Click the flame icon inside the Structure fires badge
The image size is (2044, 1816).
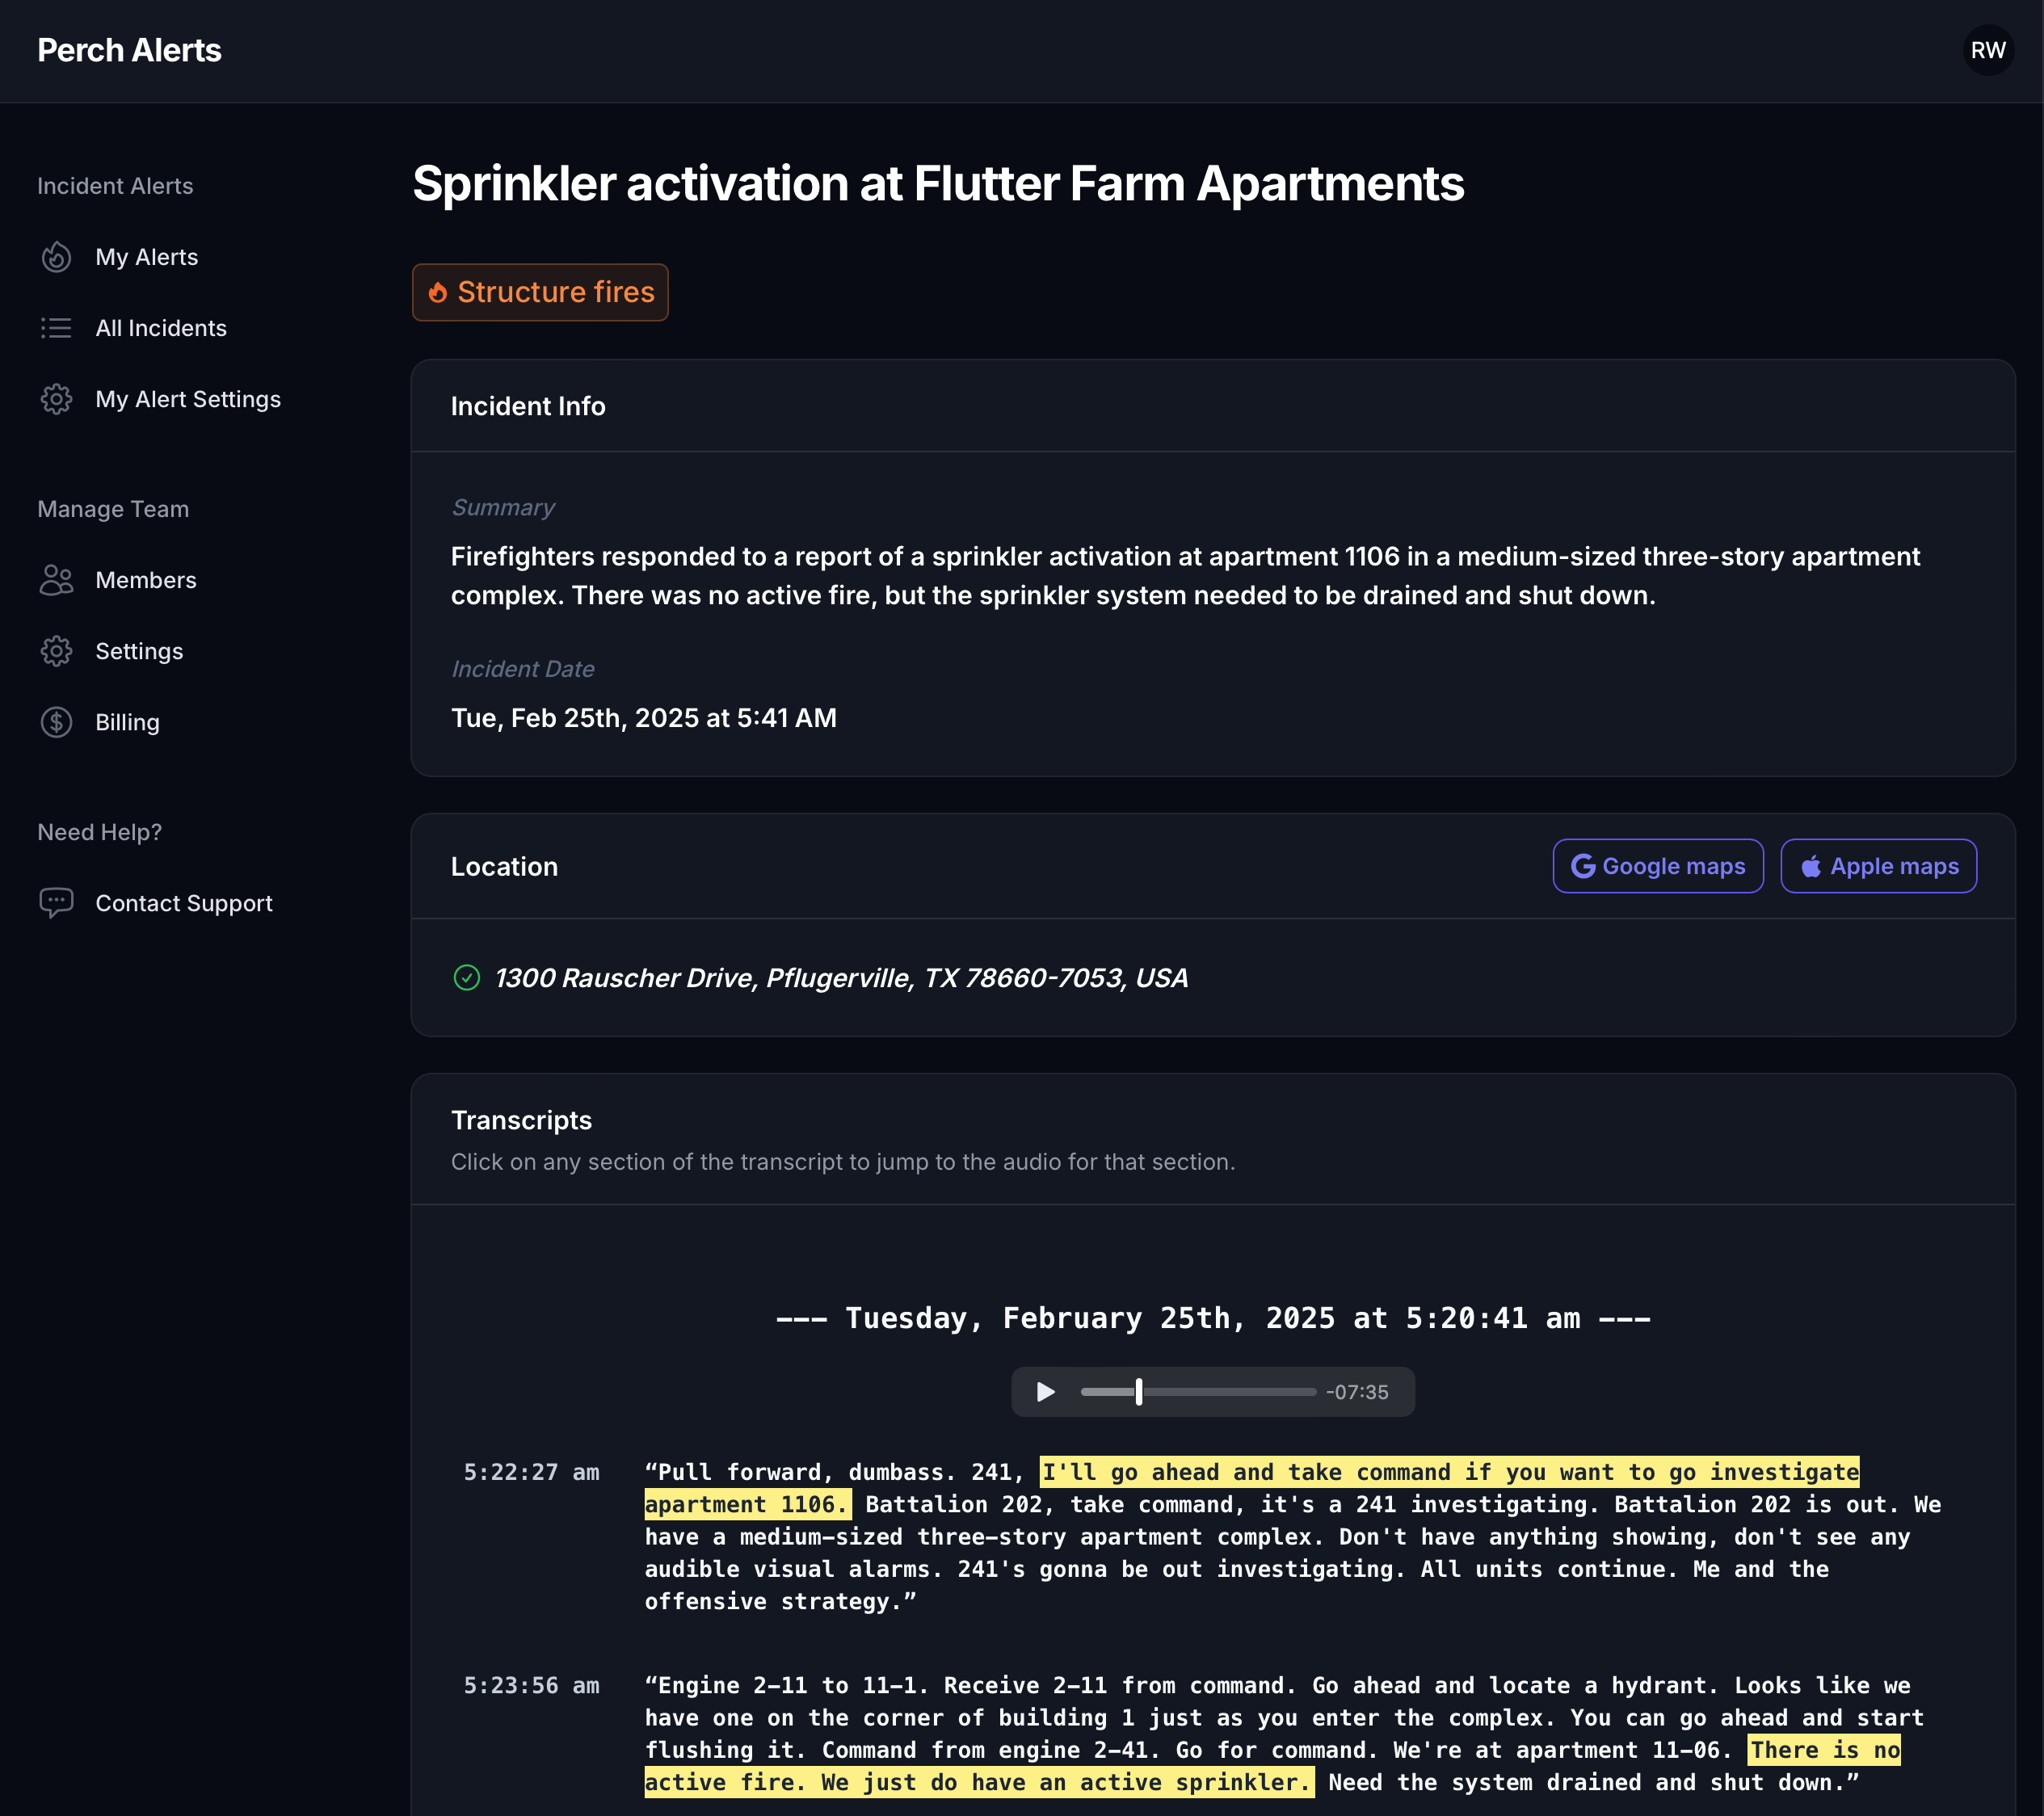[439, 292]
